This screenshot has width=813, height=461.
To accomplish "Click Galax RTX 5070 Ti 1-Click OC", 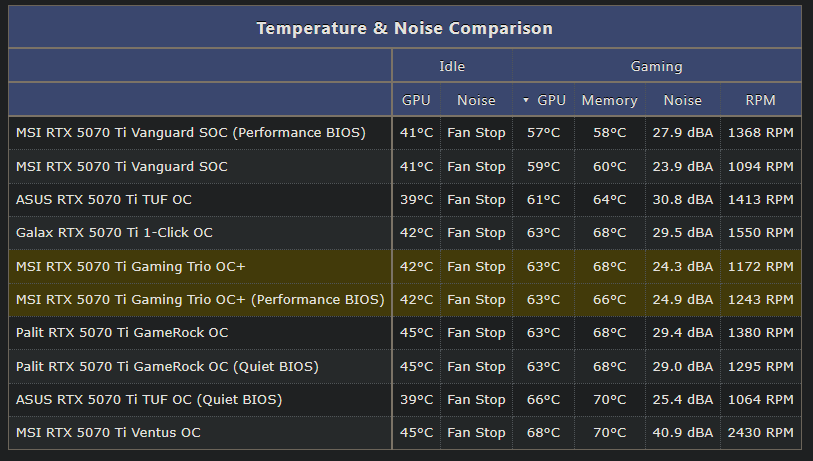I will [114, 233].
